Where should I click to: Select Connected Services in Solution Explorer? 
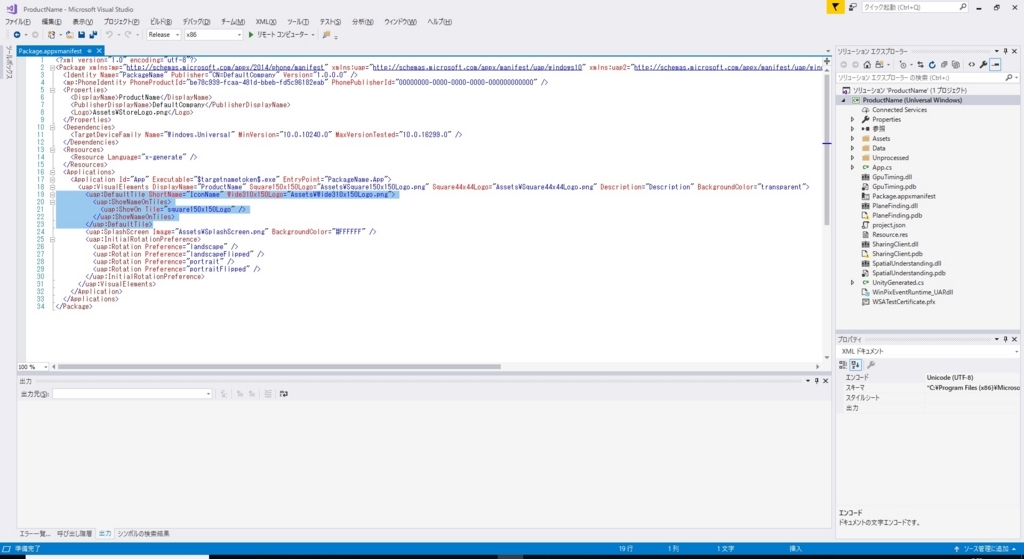(899, 110)
